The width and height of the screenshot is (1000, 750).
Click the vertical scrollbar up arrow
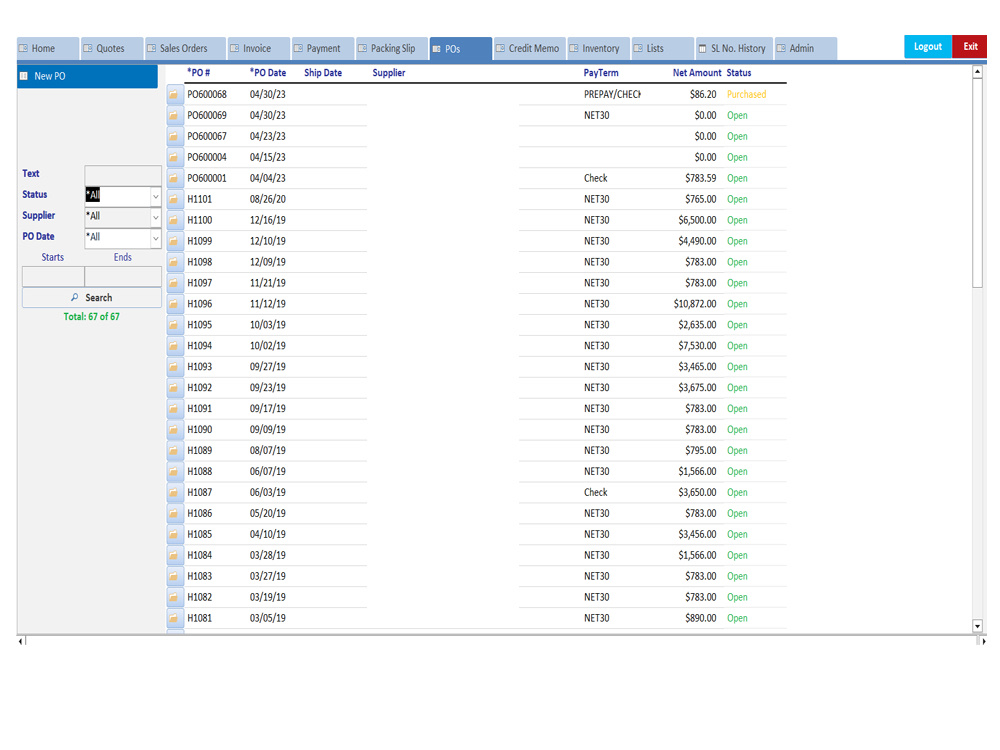[977, 72]
